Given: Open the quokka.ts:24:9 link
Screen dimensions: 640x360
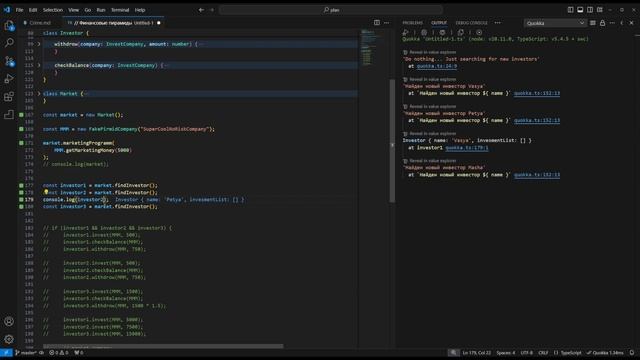Looking at the screenshot, I should pos(437,66).
